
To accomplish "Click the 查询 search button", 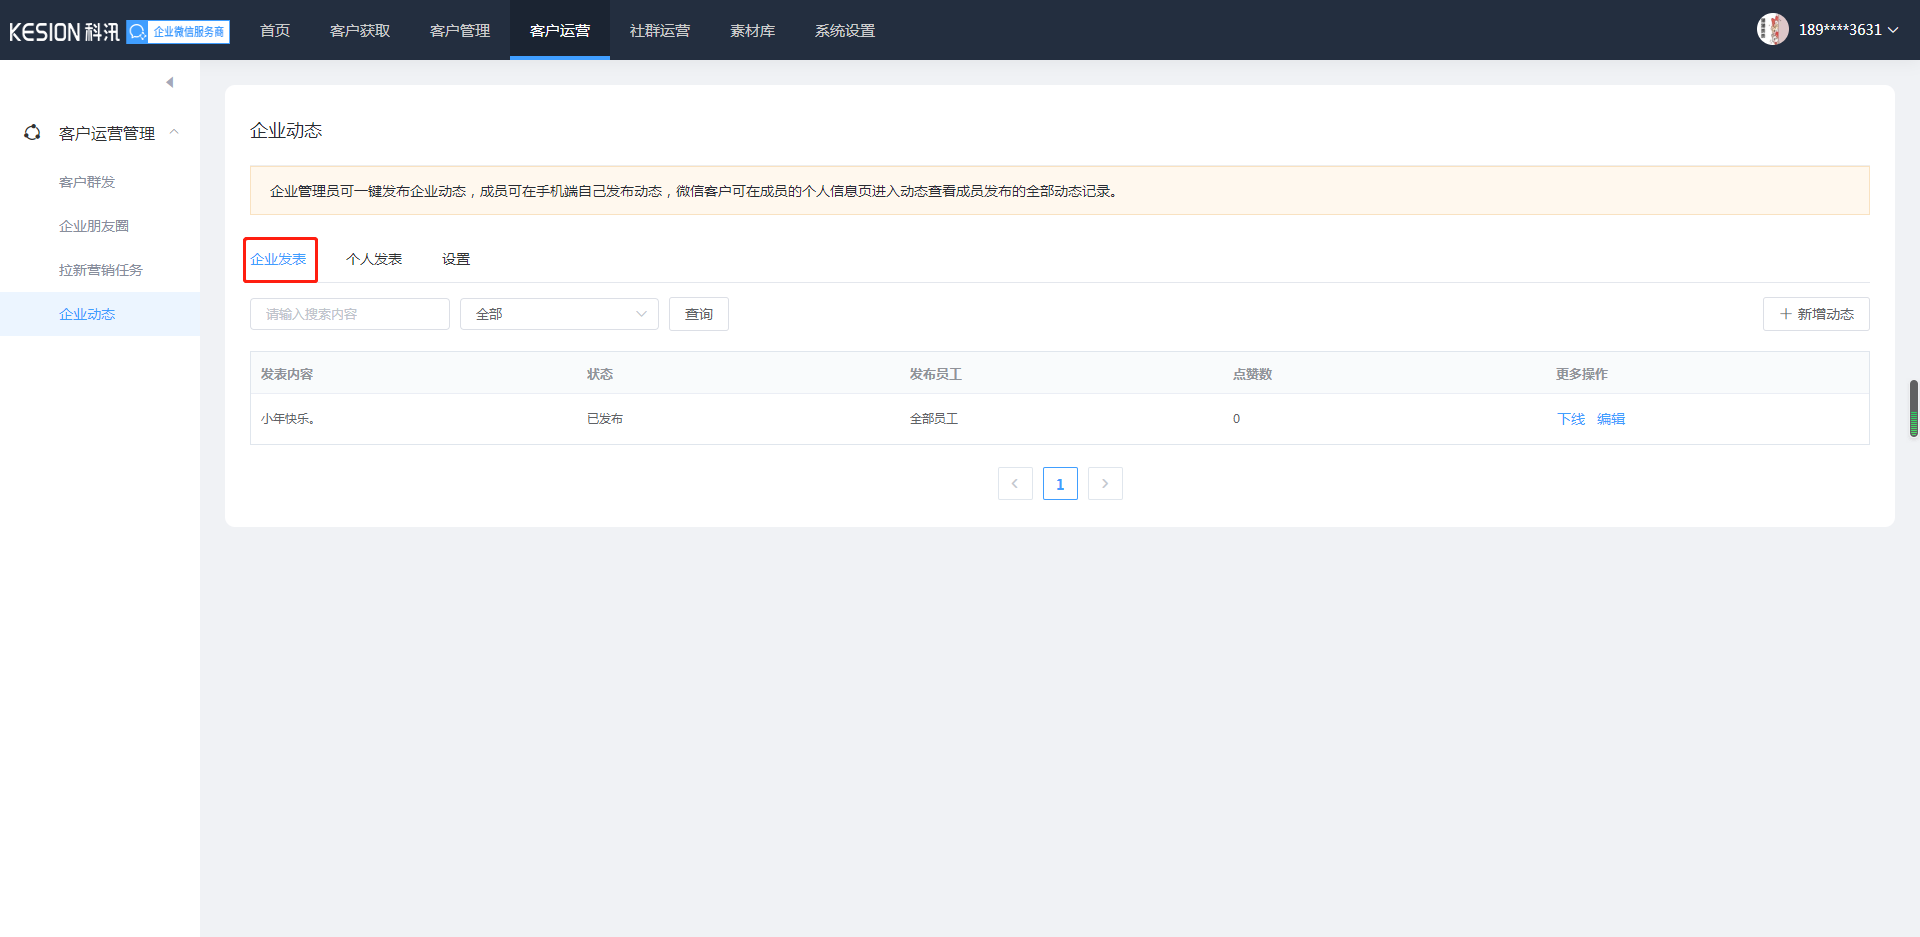I will coord(698,314).
